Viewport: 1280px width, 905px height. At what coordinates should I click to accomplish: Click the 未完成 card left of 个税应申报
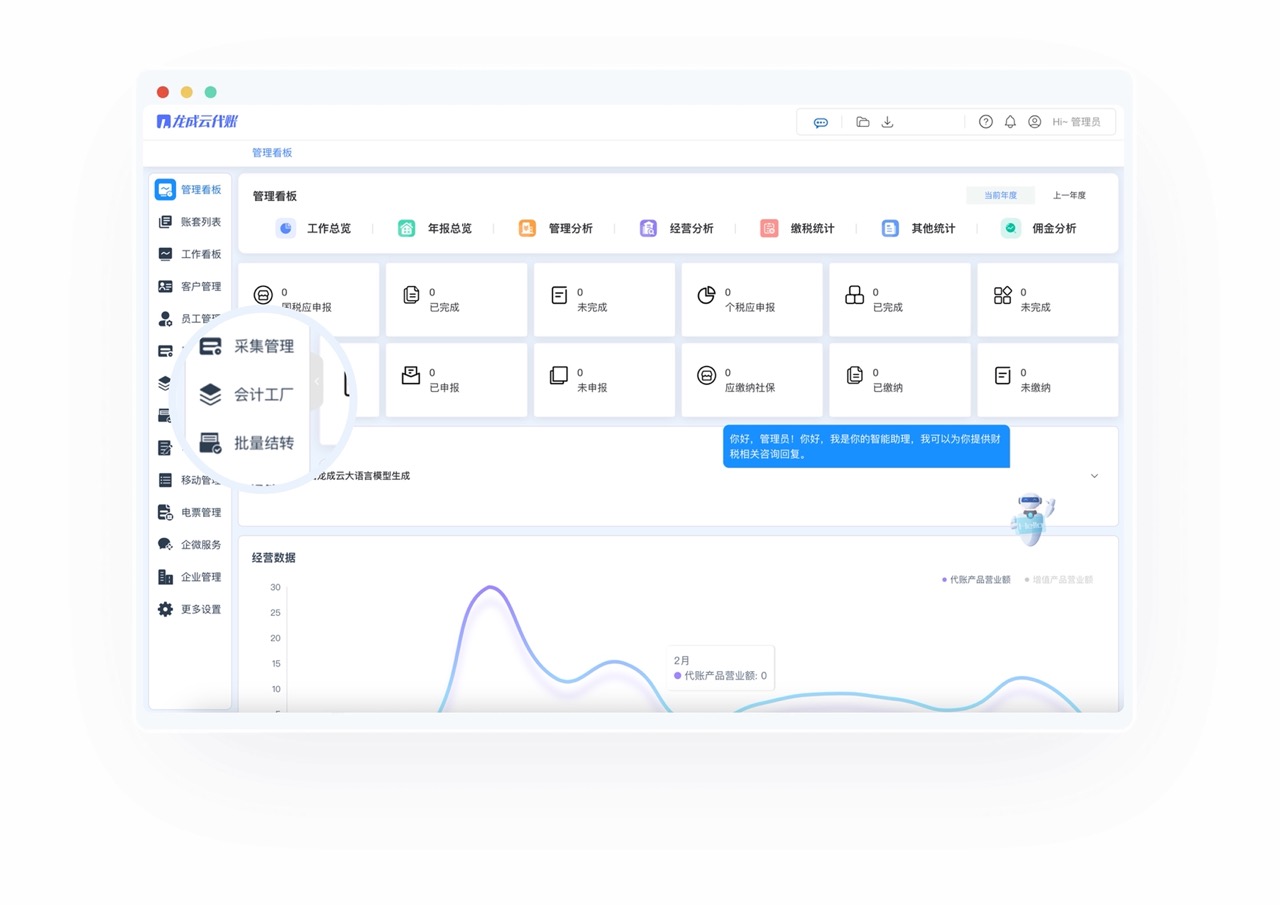[604, 299]
